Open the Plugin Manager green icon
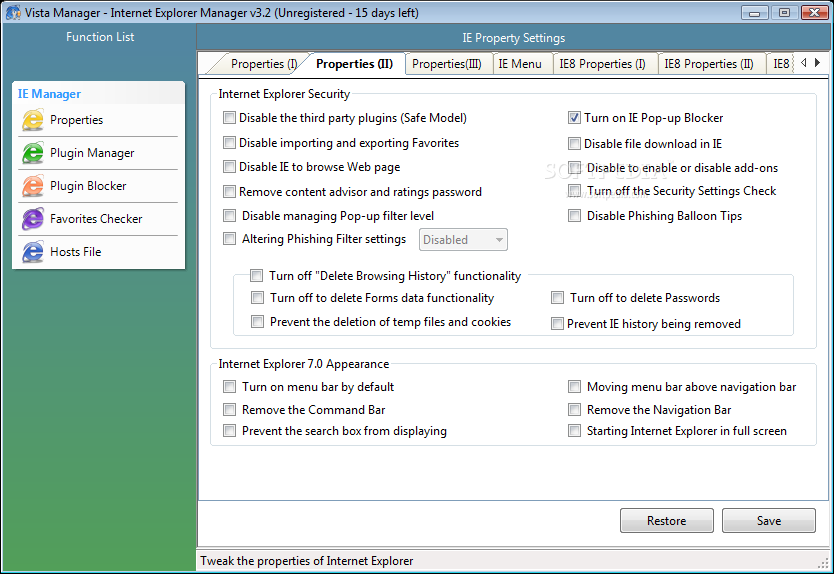834x574 pixels. (x=32, y=153)
